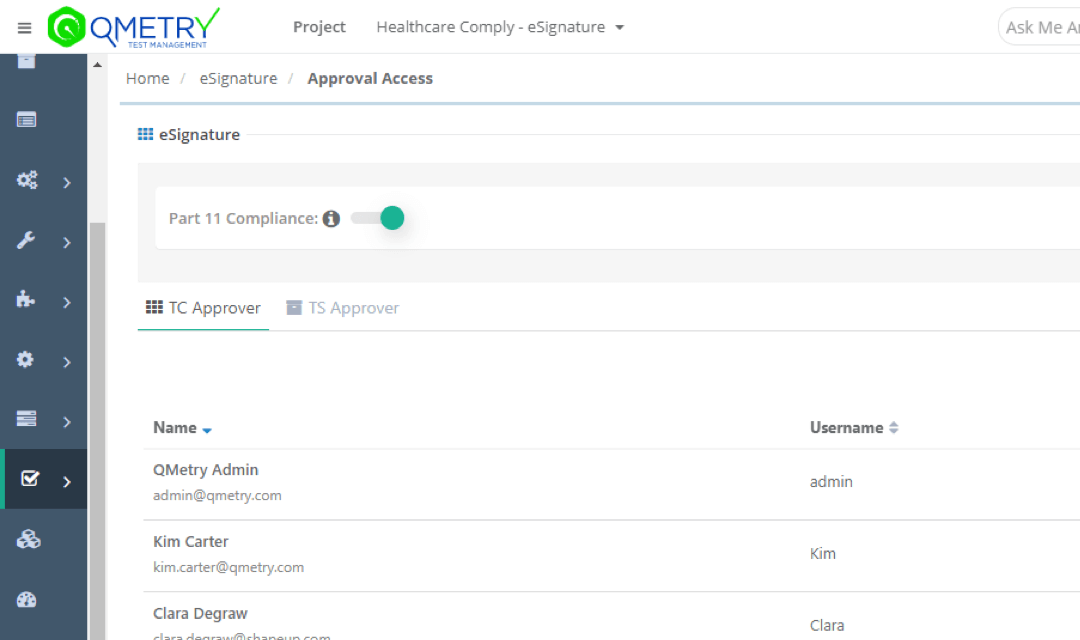Open the Healthcare Comply project dropdown
The height and width of the screenshot is (640, 1080).
tap(500, 28)
